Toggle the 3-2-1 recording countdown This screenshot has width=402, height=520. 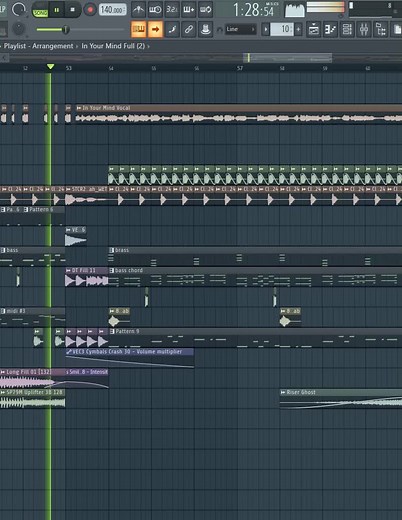tap(172, 10)
